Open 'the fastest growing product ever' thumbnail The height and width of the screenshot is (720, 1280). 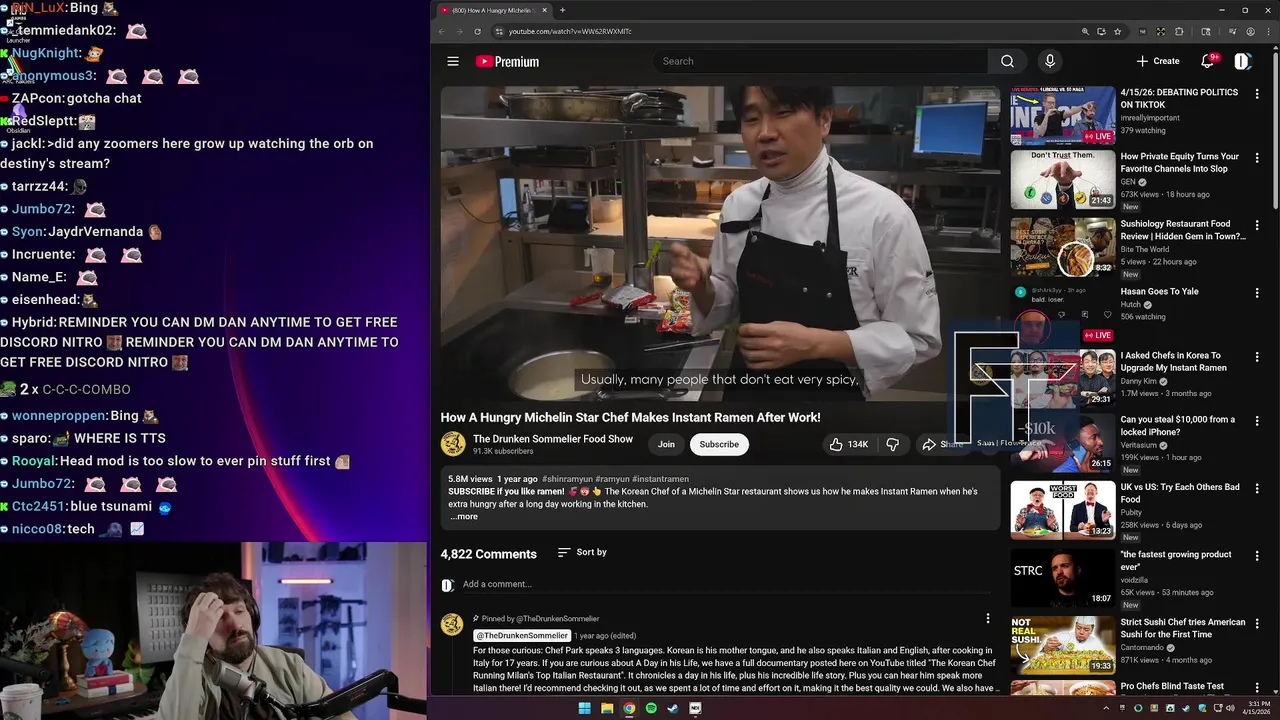pos(1062,578)
